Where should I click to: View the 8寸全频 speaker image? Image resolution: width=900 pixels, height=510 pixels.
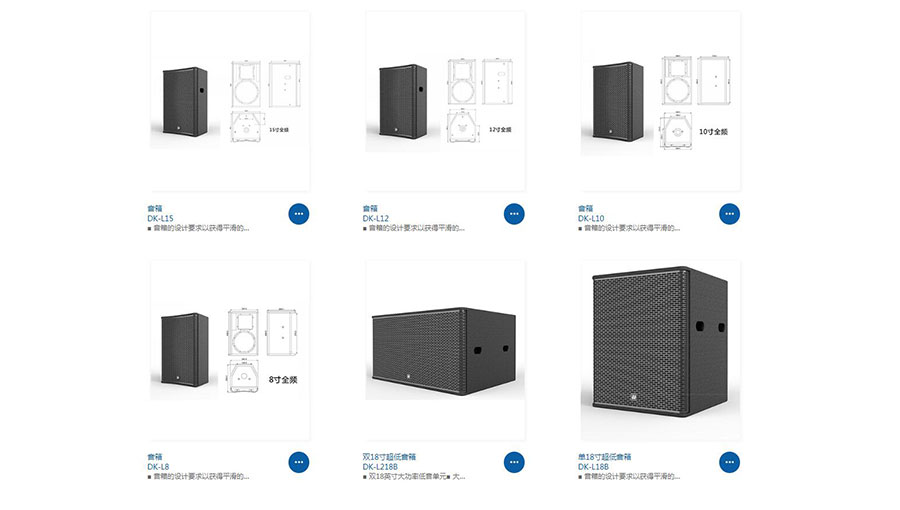point(230,351)
